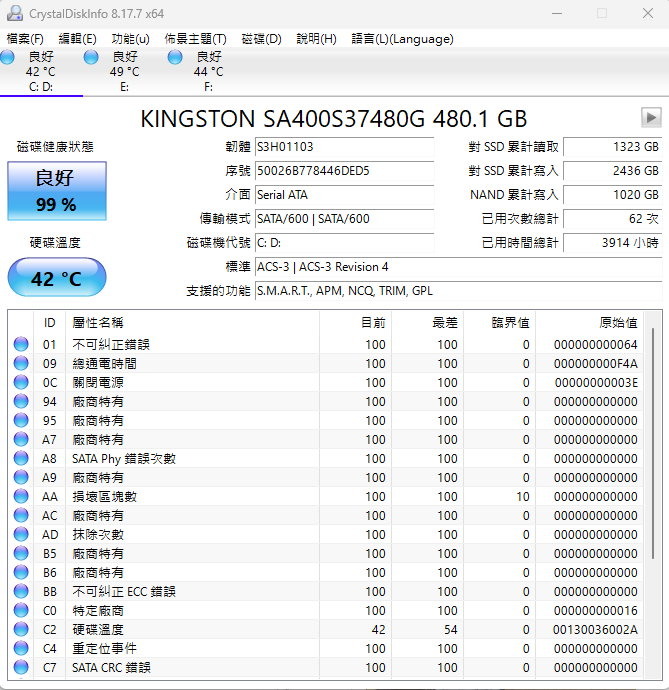This screenshot has width=669, height=690.
Task: Click the 良好 99 % health status button
Action: pyautogui.click(x=57, y=191)
